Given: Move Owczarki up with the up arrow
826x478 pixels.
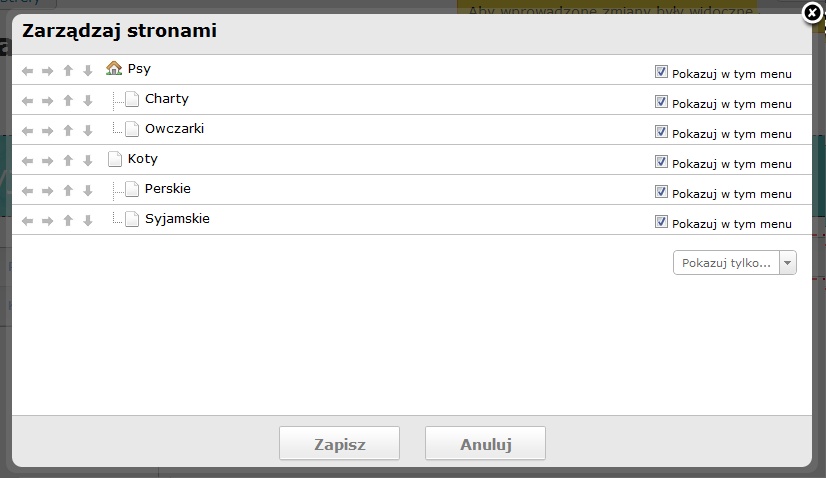Looking at the screenshot, I should (x=68, y=131).
